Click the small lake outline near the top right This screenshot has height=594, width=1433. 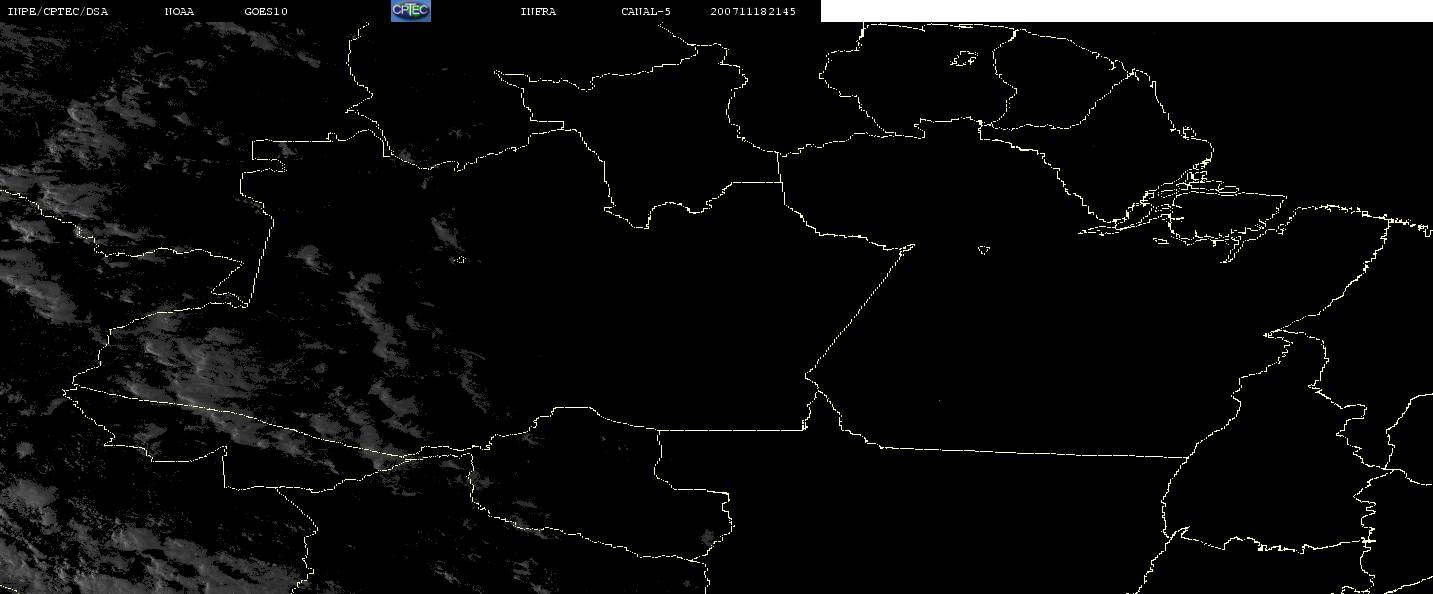click(964, 59)
